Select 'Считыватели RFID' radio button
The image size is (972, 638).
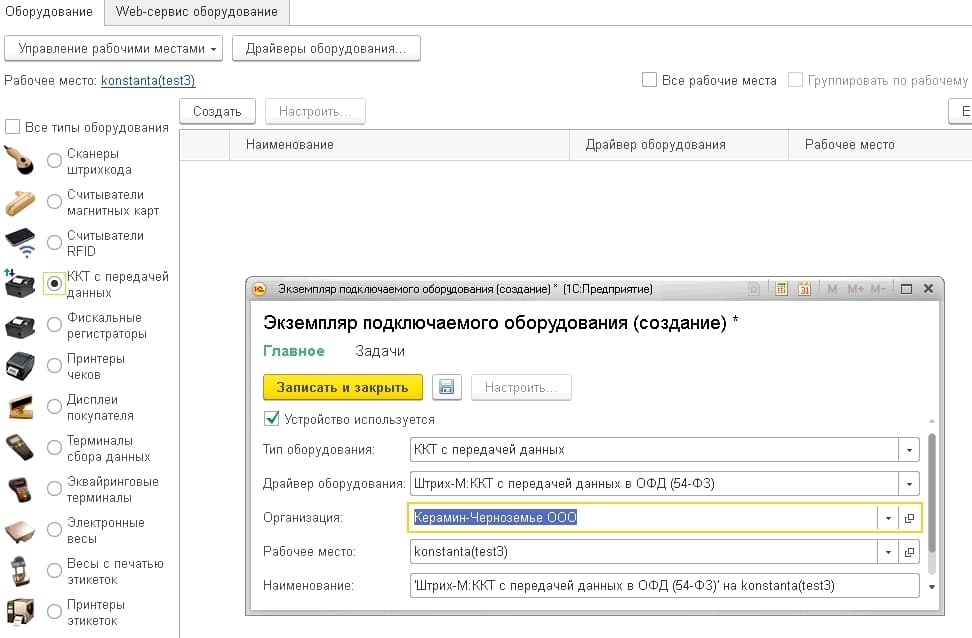point(55,242)
